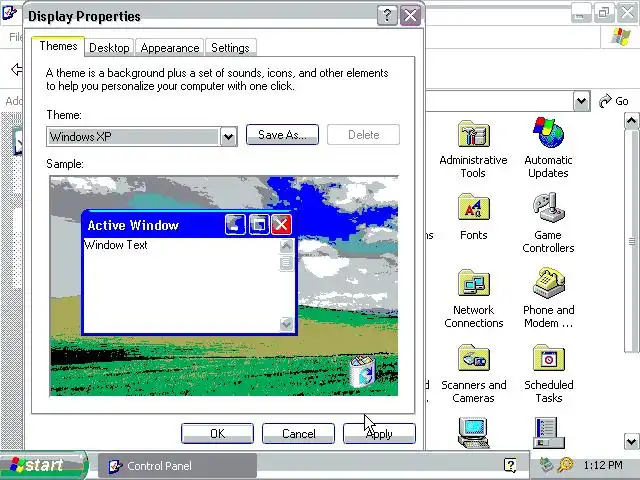This screenshot has width=640, height=480.
Task: Click the maximize icon in Active Window sample
Action: pyautogui.click(x=259, y=224)
